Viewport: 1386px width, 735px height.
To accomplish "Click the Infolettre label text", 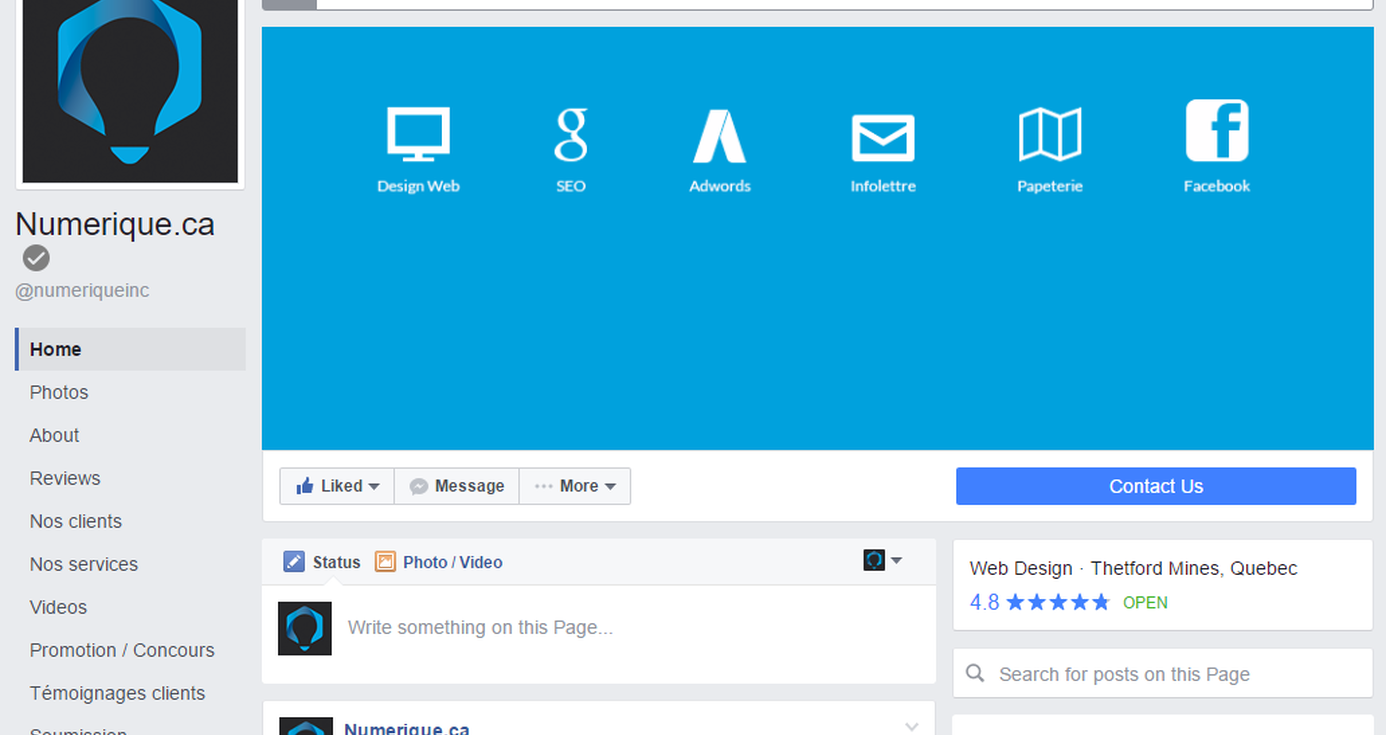I will pos(883,186).
